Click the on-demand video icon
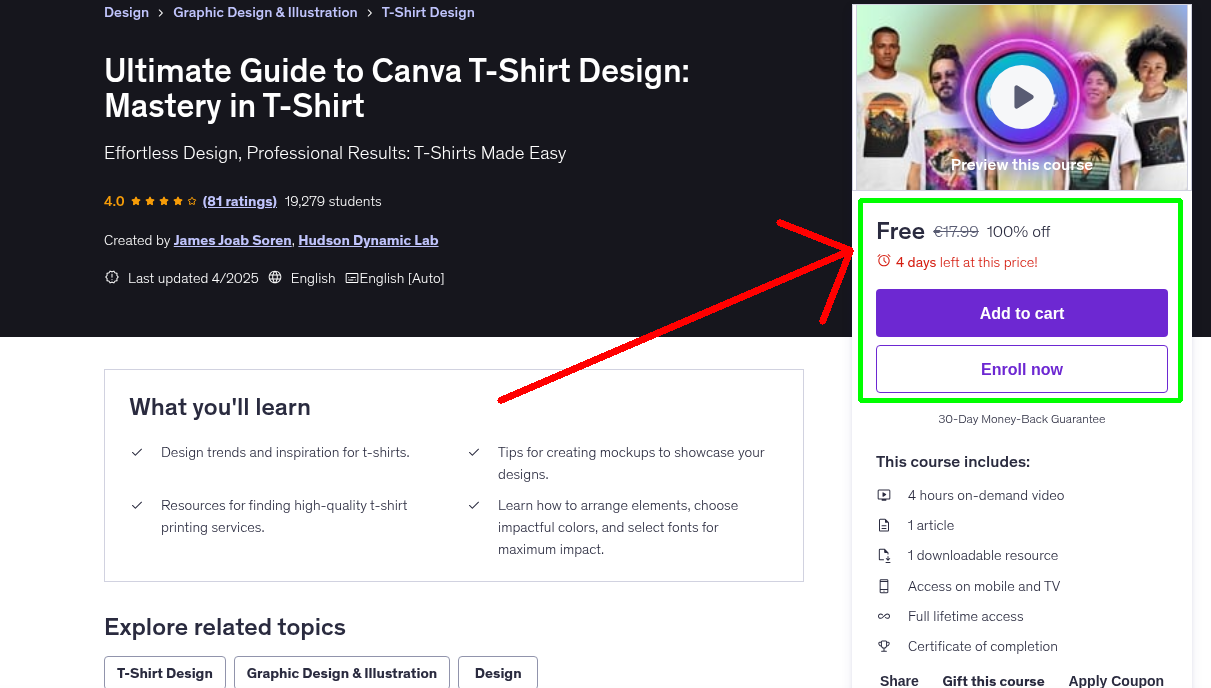This screenshot has width=1211, height=688. coord(884,495)
